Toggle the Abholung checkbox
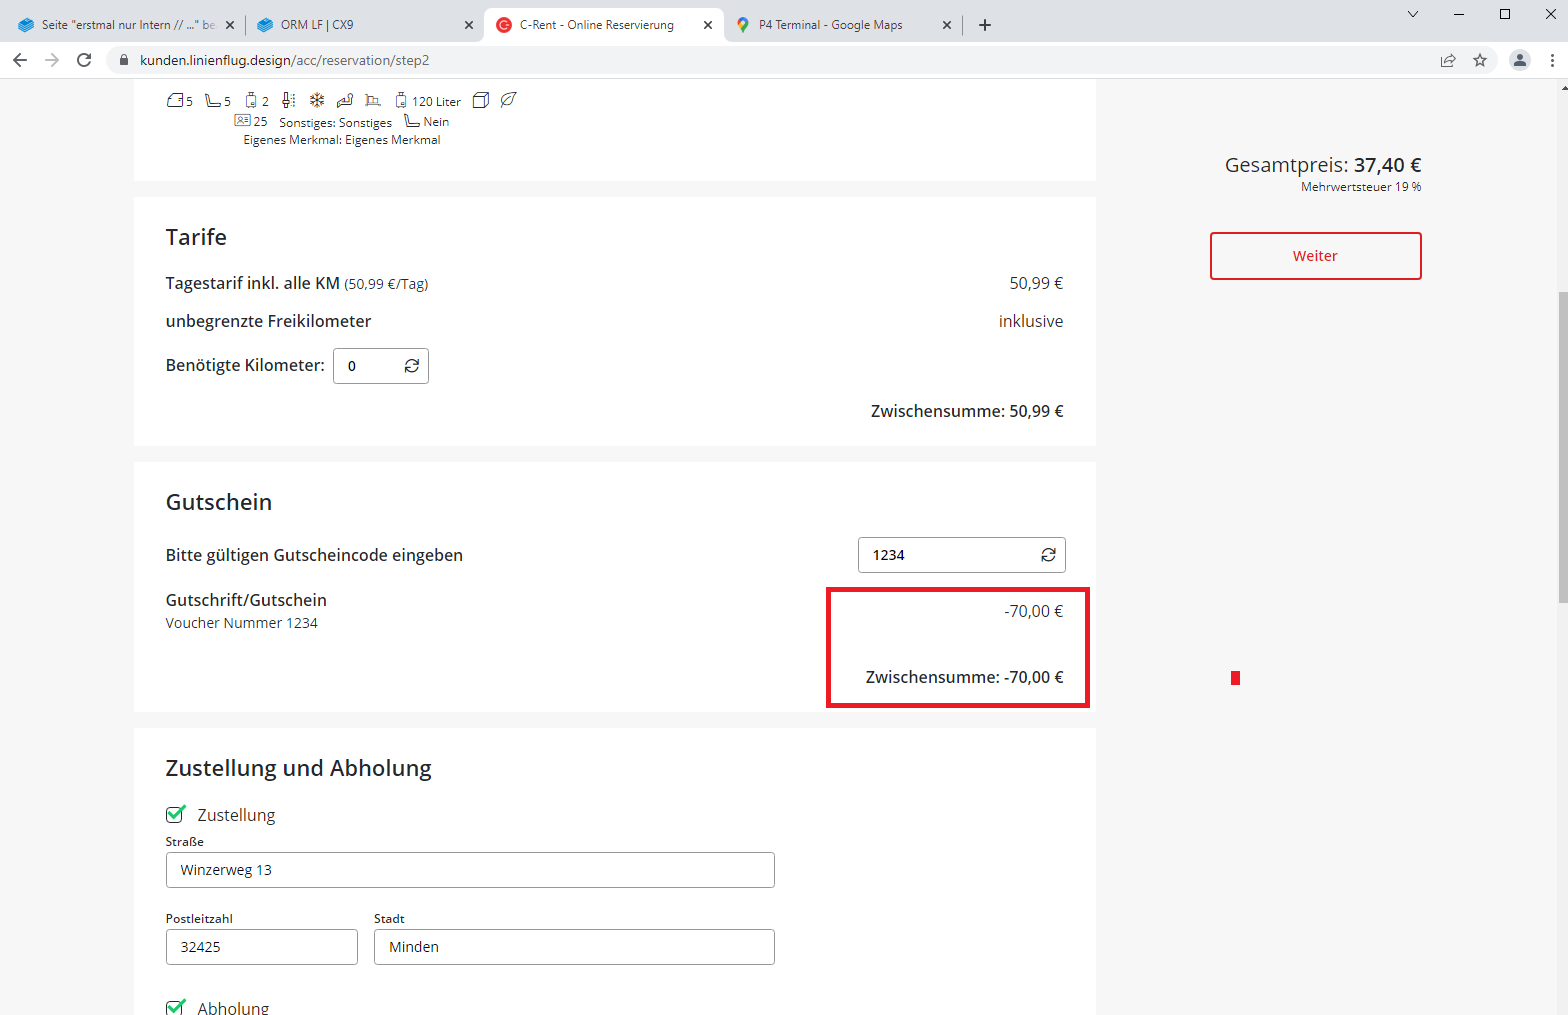The width and height of the screenshot is (1568, 1015). coord(176,1007)
